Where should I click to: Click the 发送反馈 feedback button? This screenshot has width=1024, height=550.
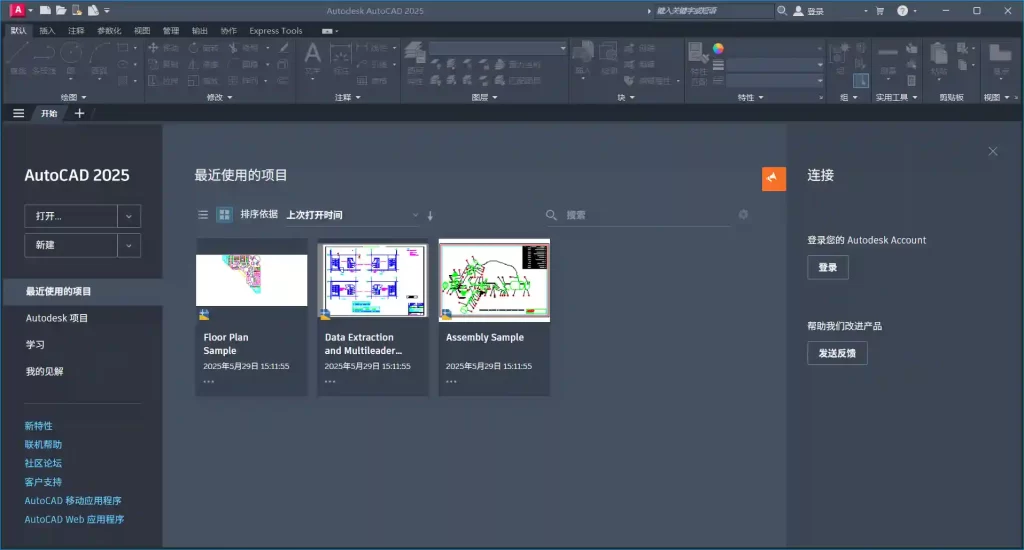(837, 353)
